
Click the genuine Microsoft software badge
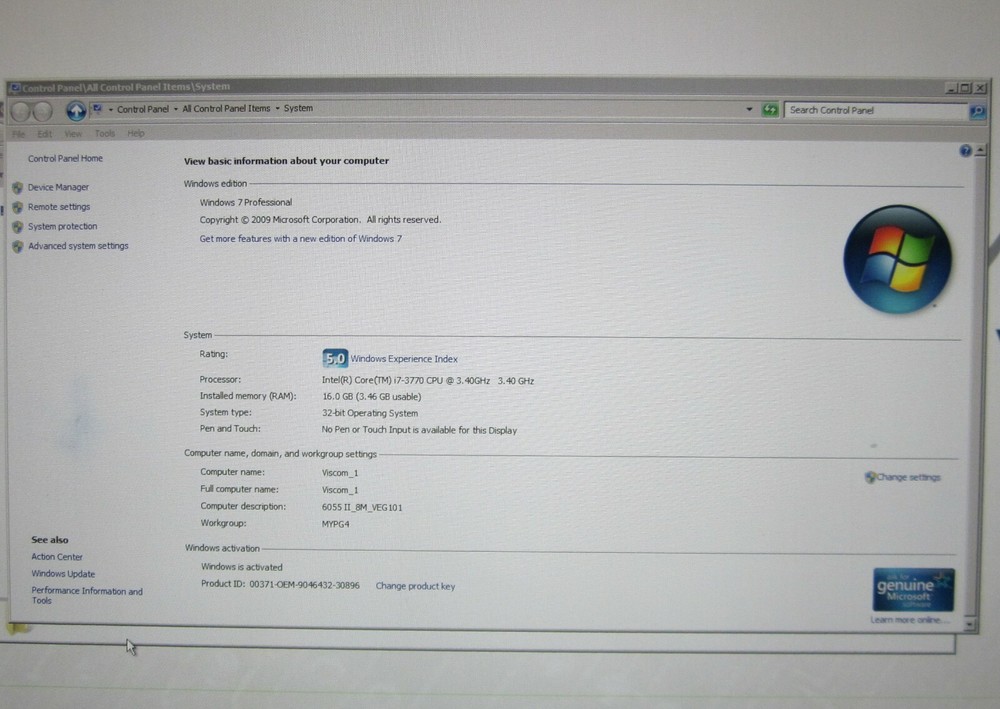pyautogui.click(x=911, y=590)
